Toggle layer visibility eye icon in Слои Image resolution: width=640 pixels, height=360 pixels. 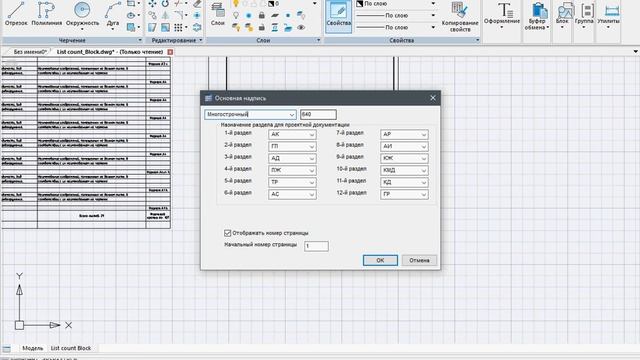301,27
